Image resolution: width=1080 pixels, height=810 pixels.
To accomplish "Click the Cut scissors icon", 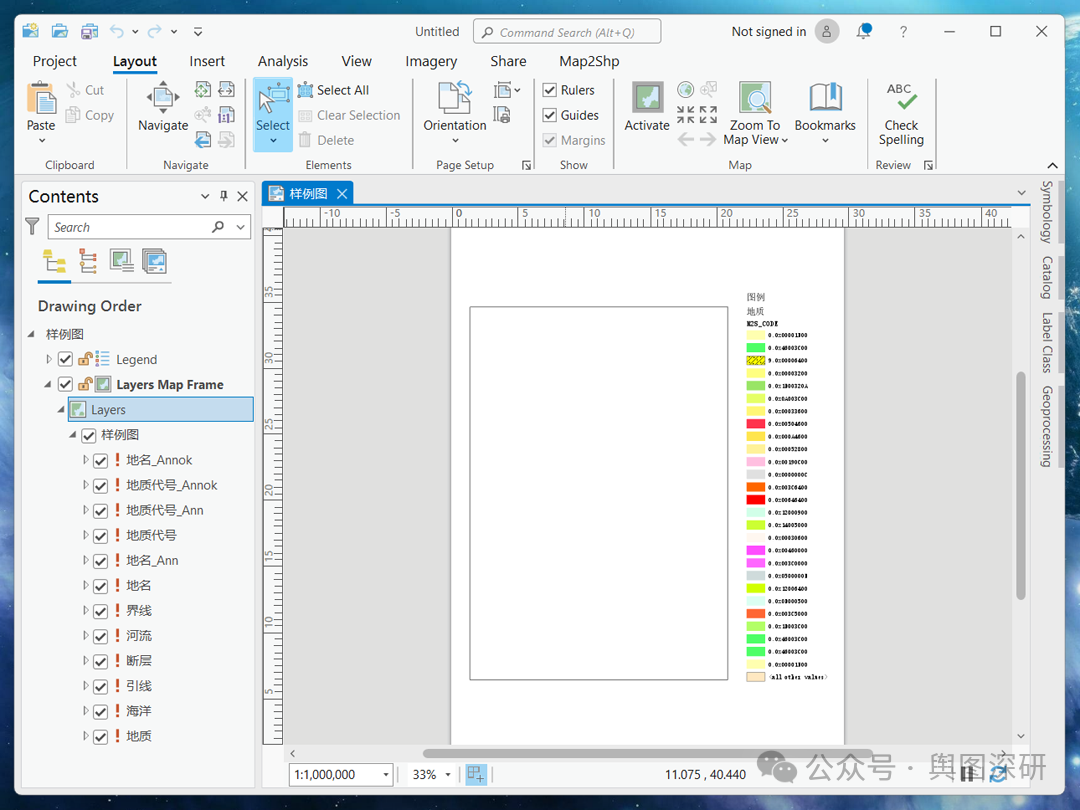I will tap(73, 90).
